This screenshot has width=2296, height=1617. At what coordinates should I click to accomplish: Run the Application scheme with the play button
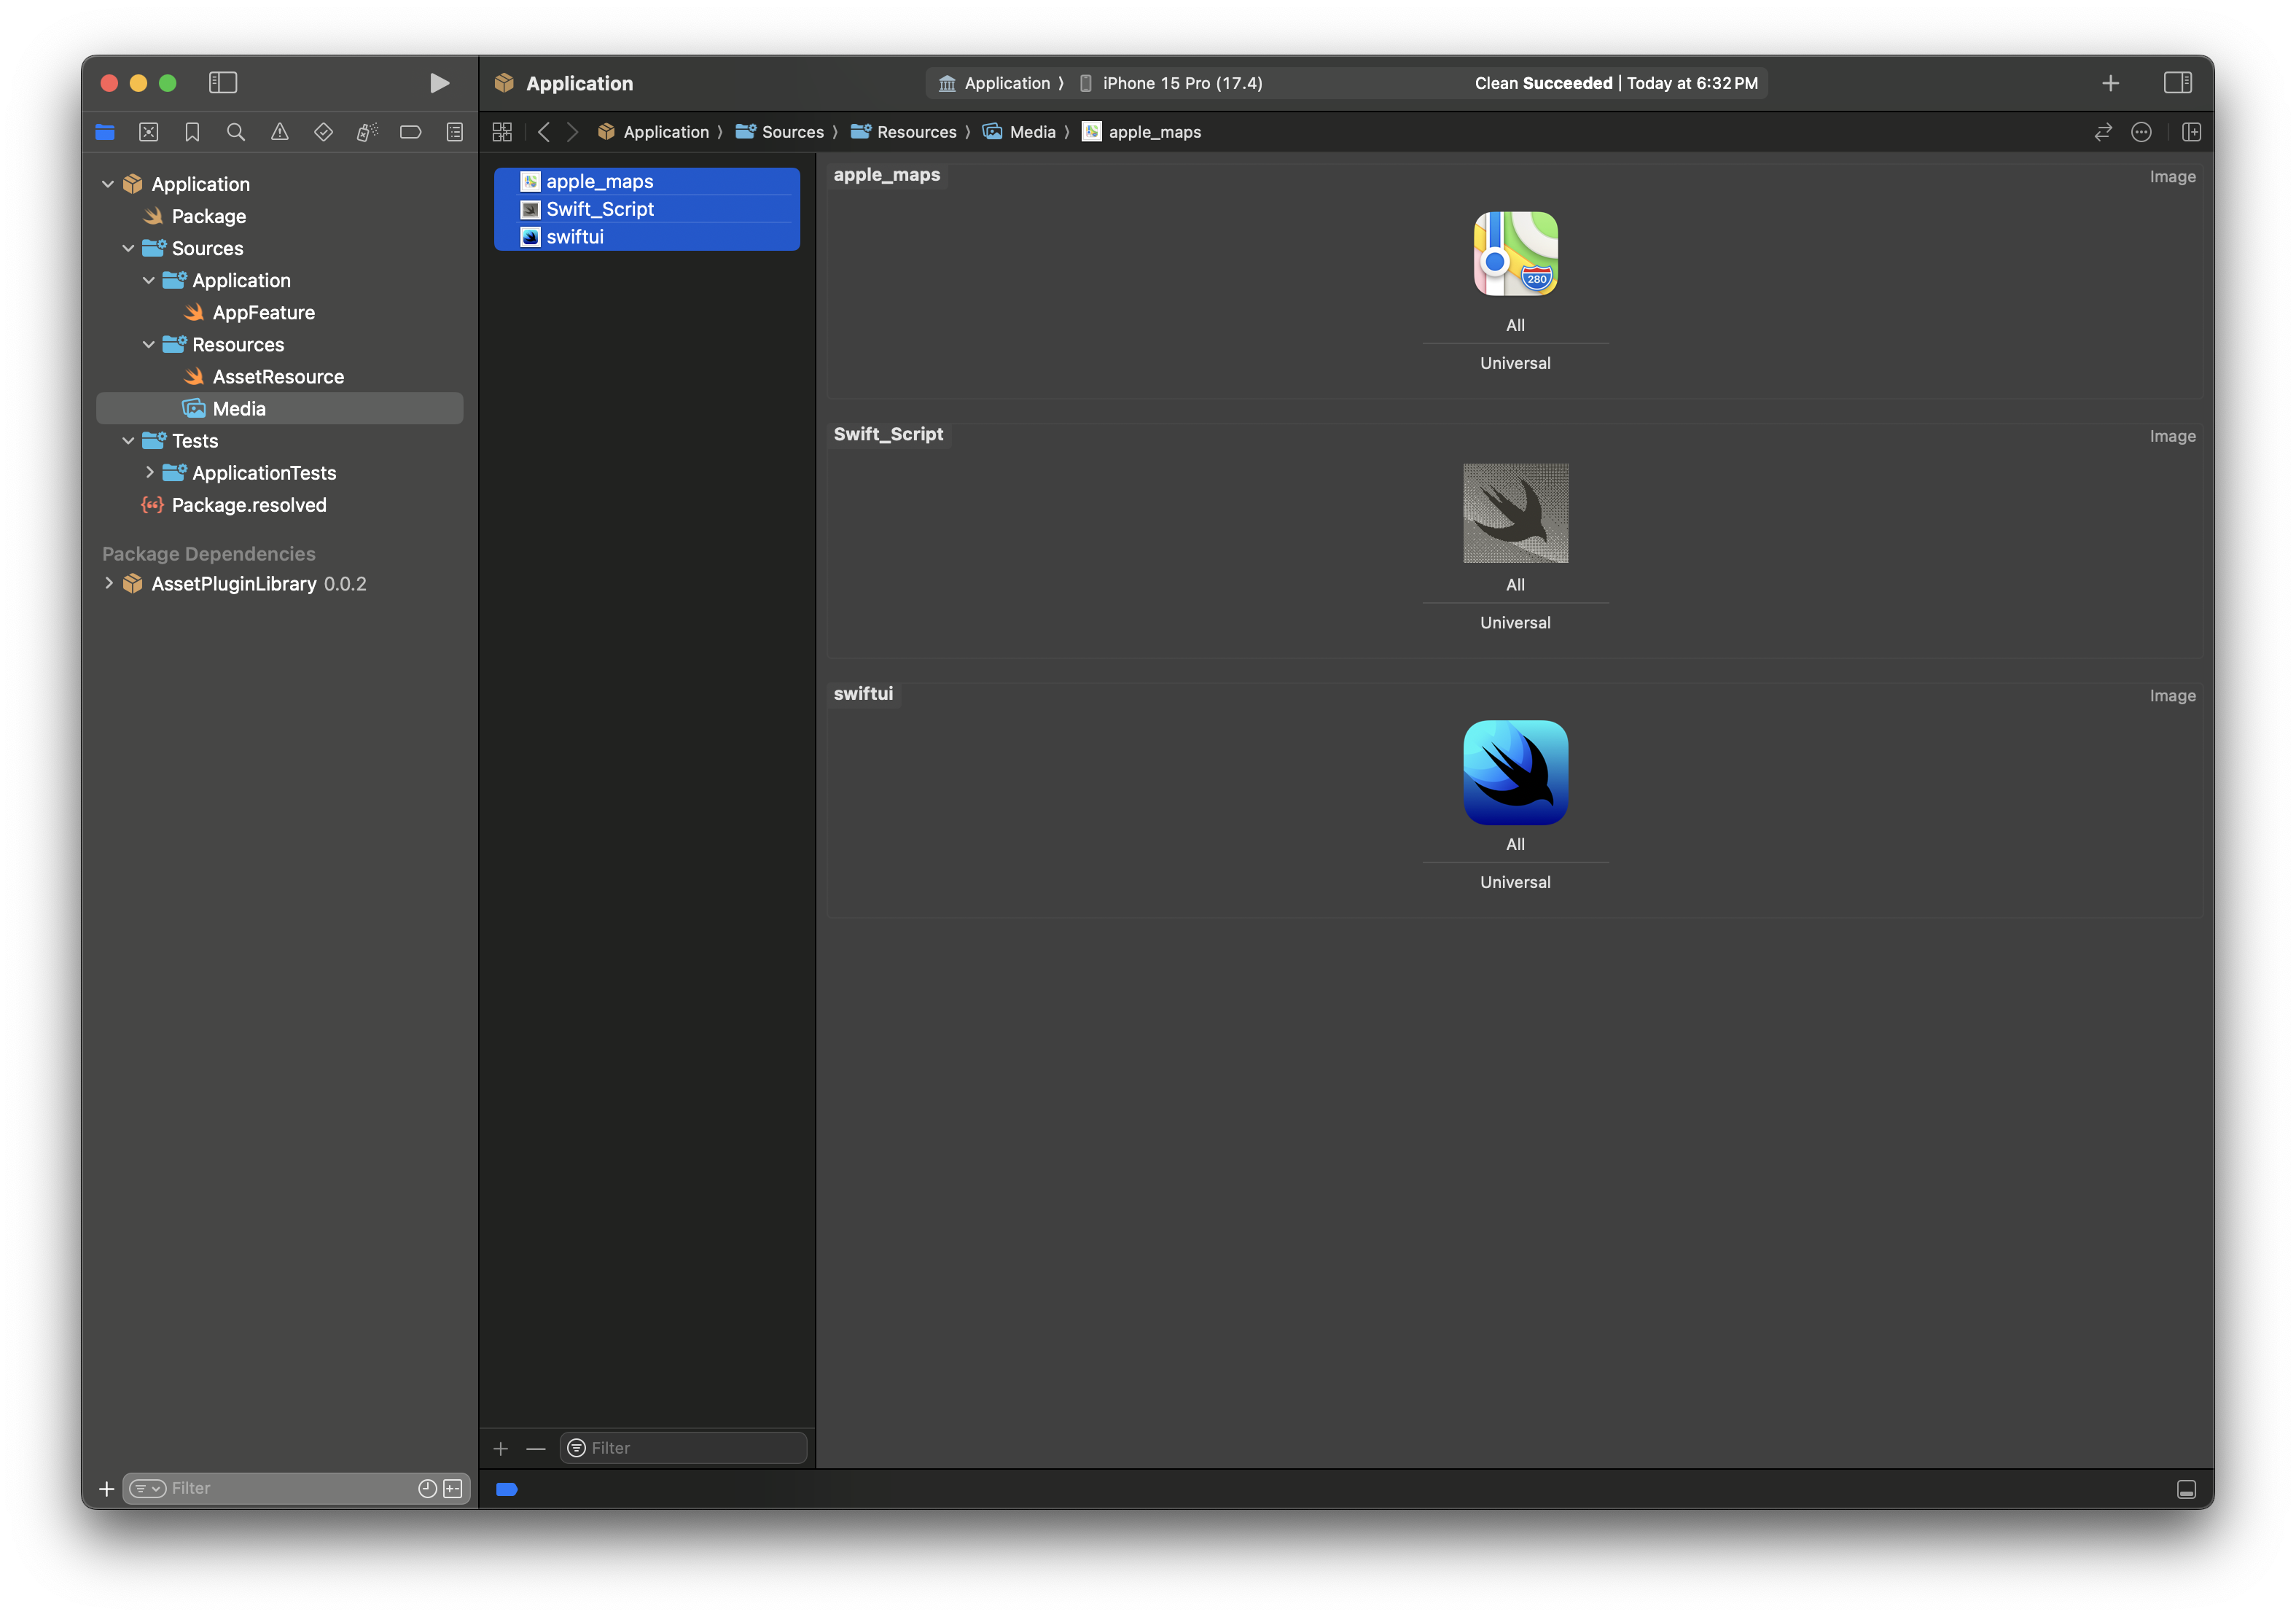[439, 83]
